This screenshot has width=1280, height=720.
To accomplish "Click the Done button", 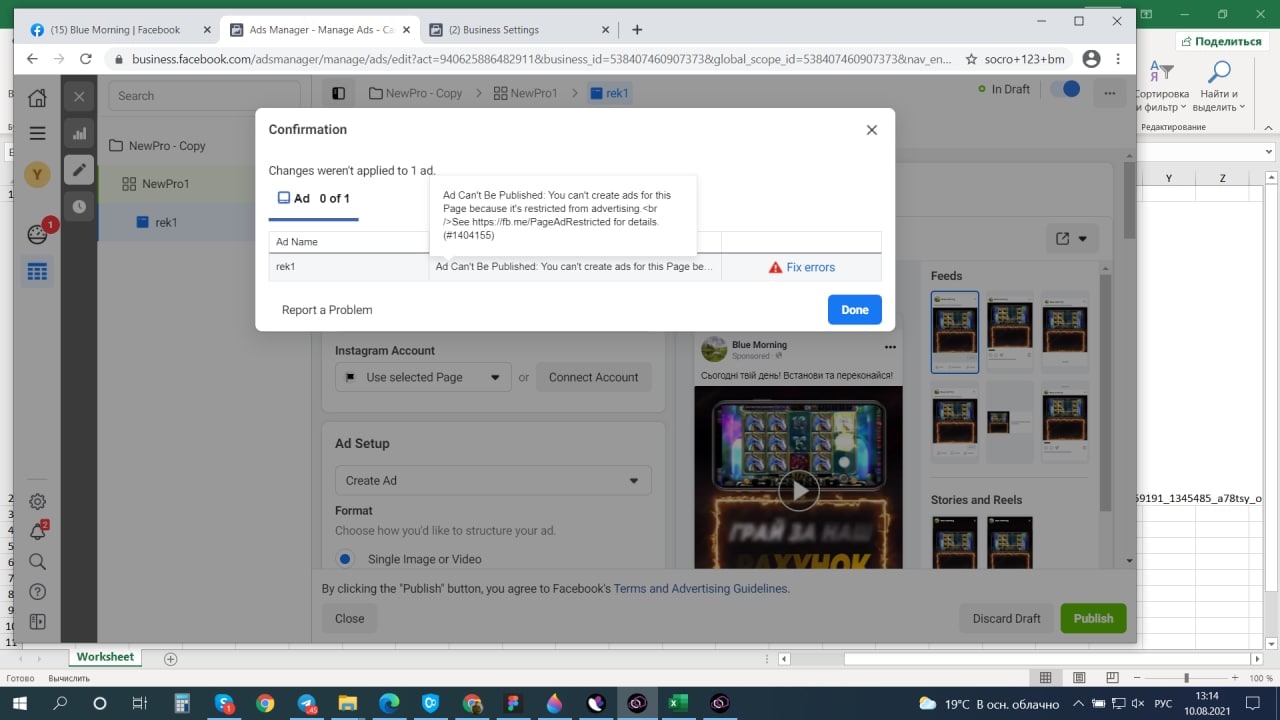I will (854, 310).
